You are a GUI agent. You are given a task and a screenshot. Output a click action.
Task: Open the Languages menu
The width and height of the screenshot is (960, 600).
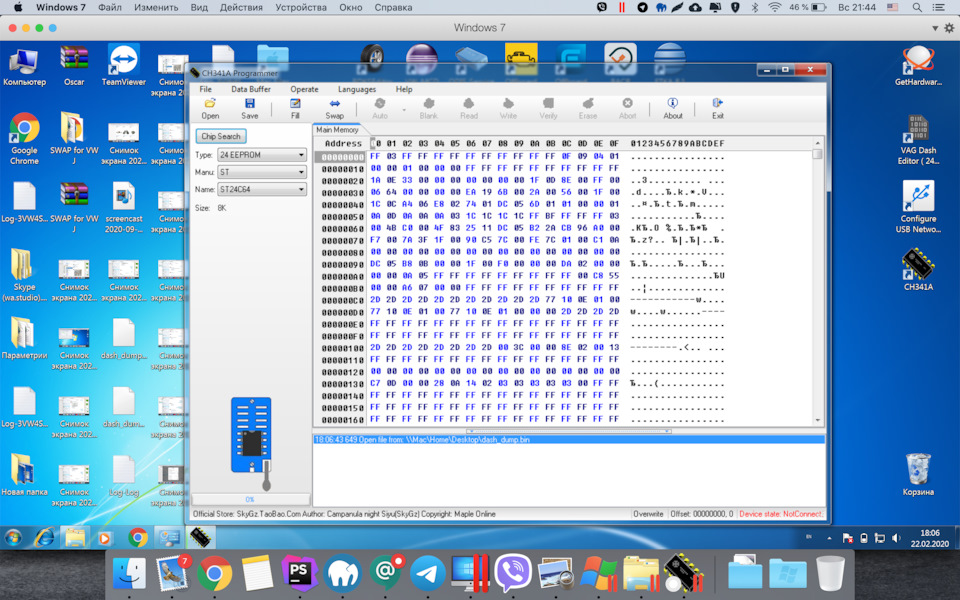click(x=356, y=89)
